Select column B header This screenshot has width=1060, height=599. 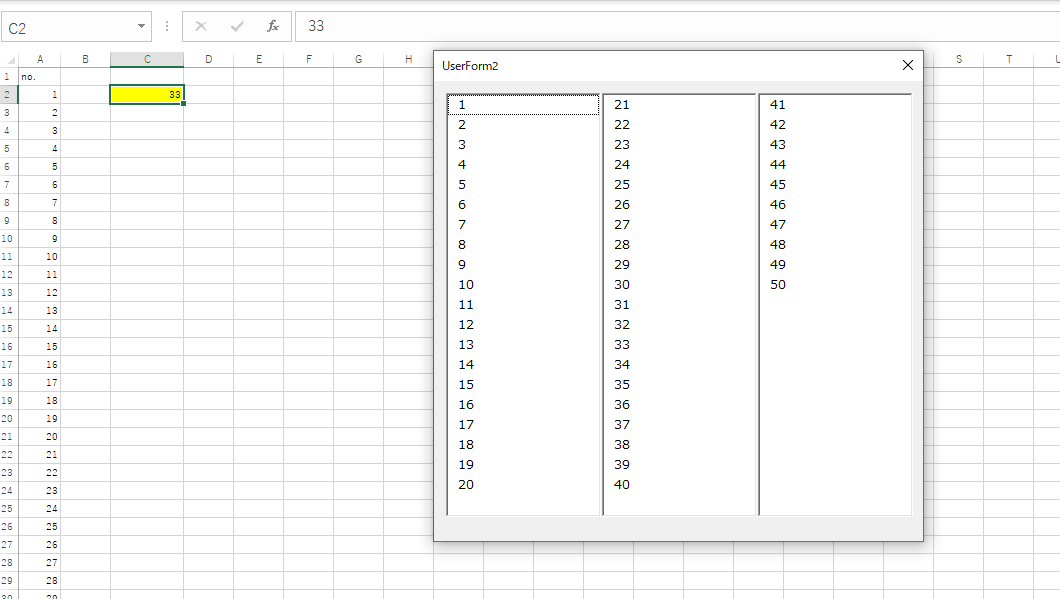click(x=85, y=59)
